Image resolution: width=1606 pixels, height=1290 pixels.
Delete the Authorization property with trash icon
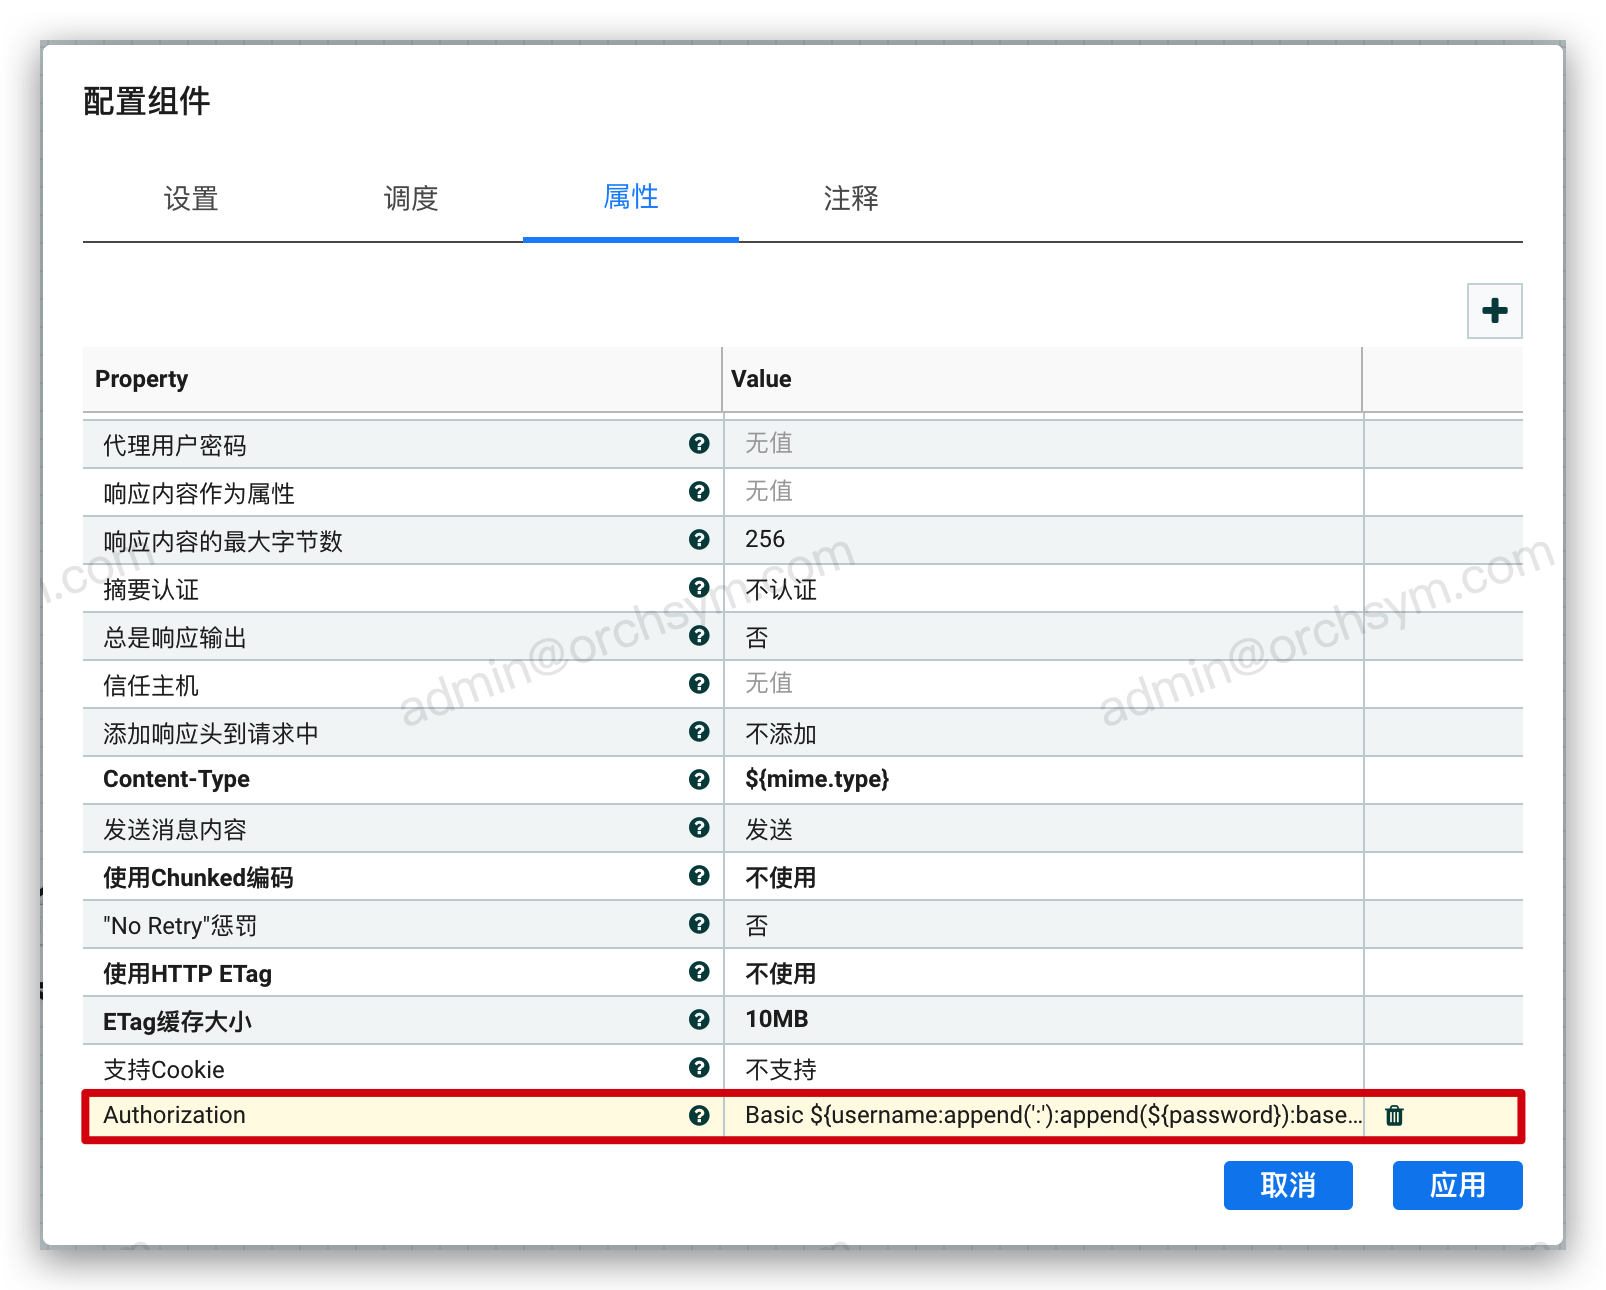(x=1394, y=1115)
